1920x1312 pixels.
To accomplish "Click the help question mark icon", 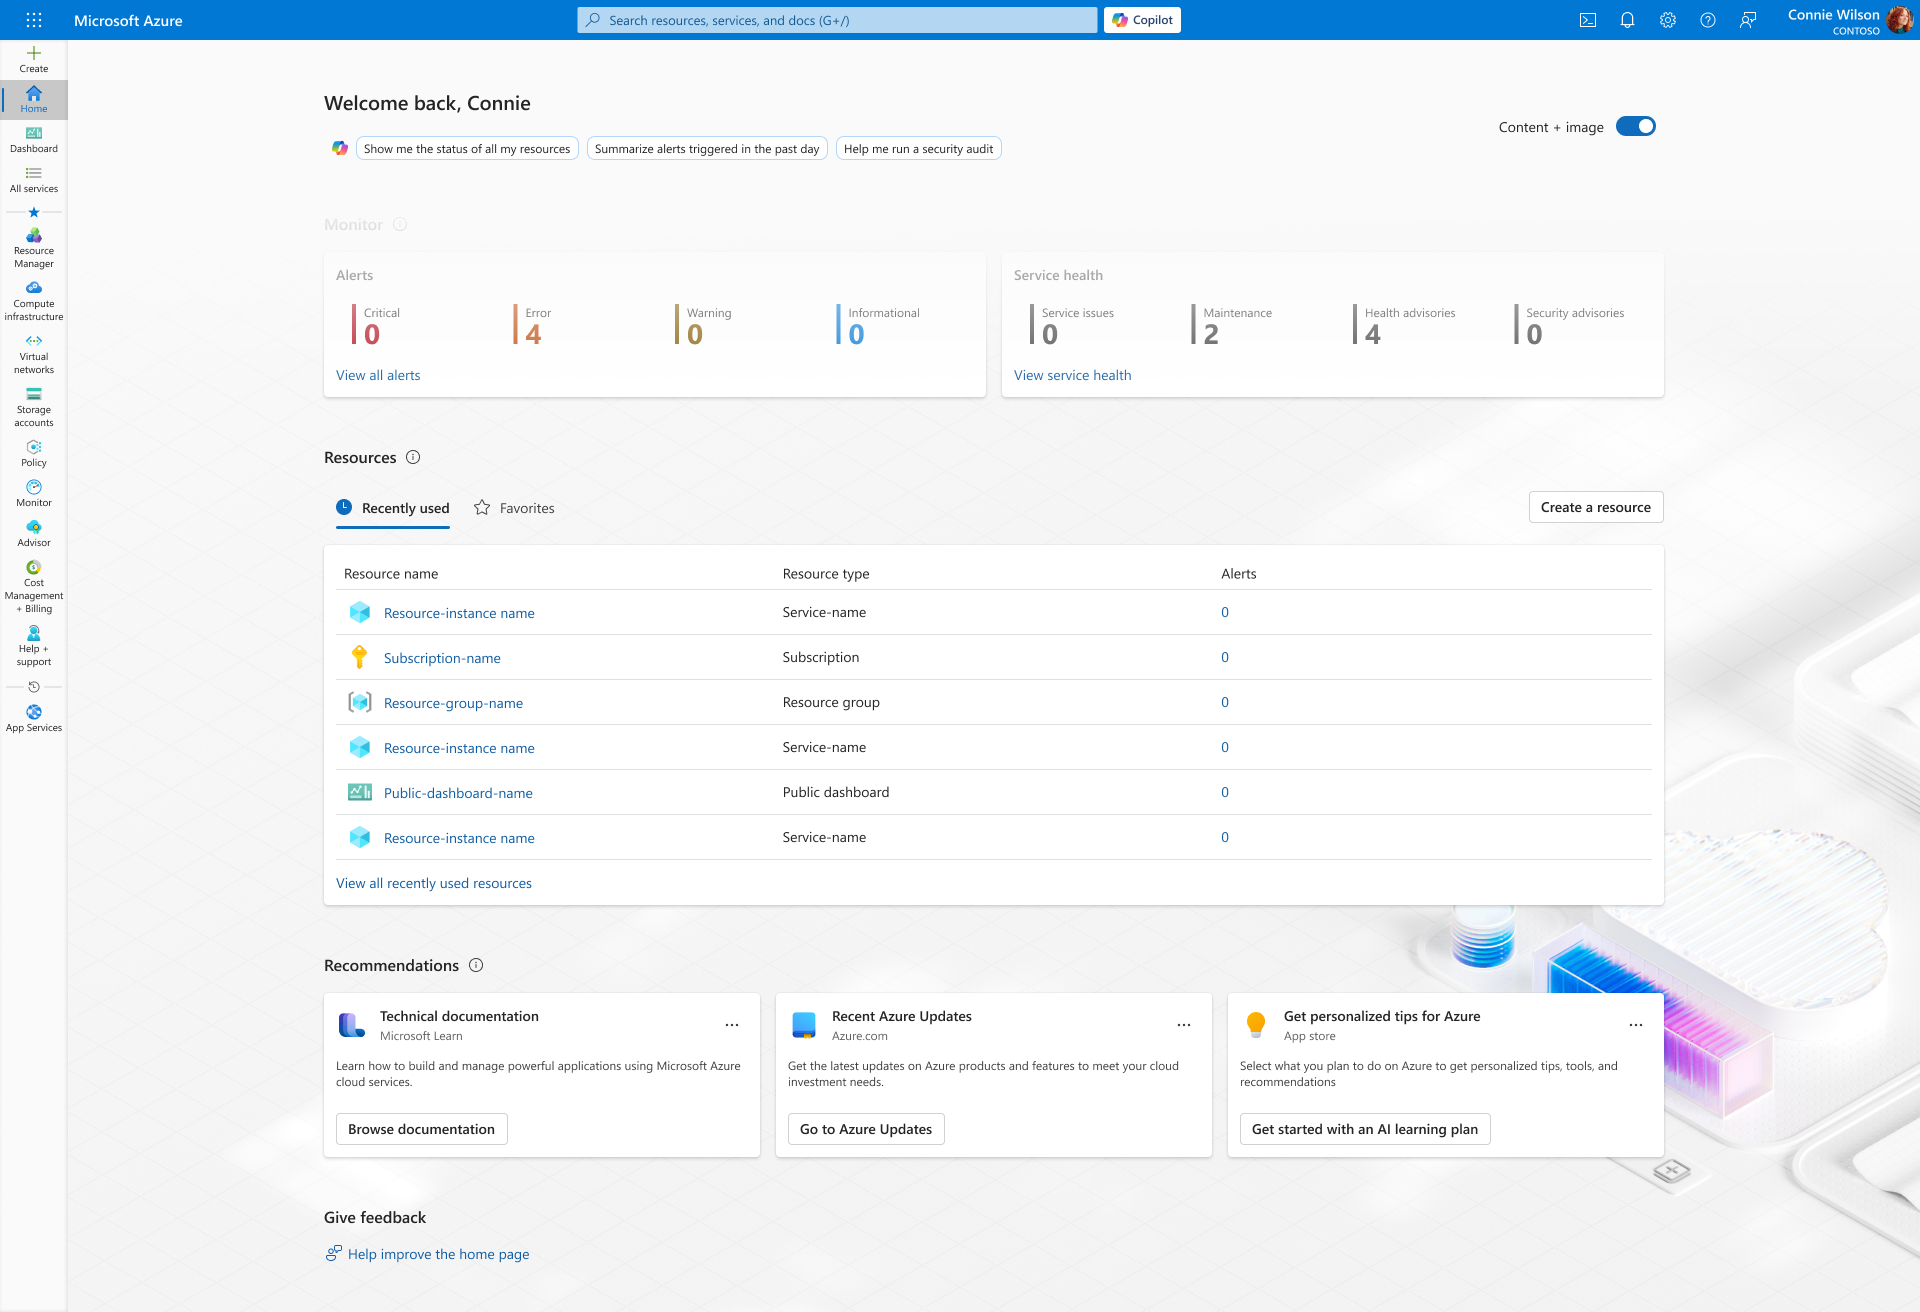I will 1707,20.
